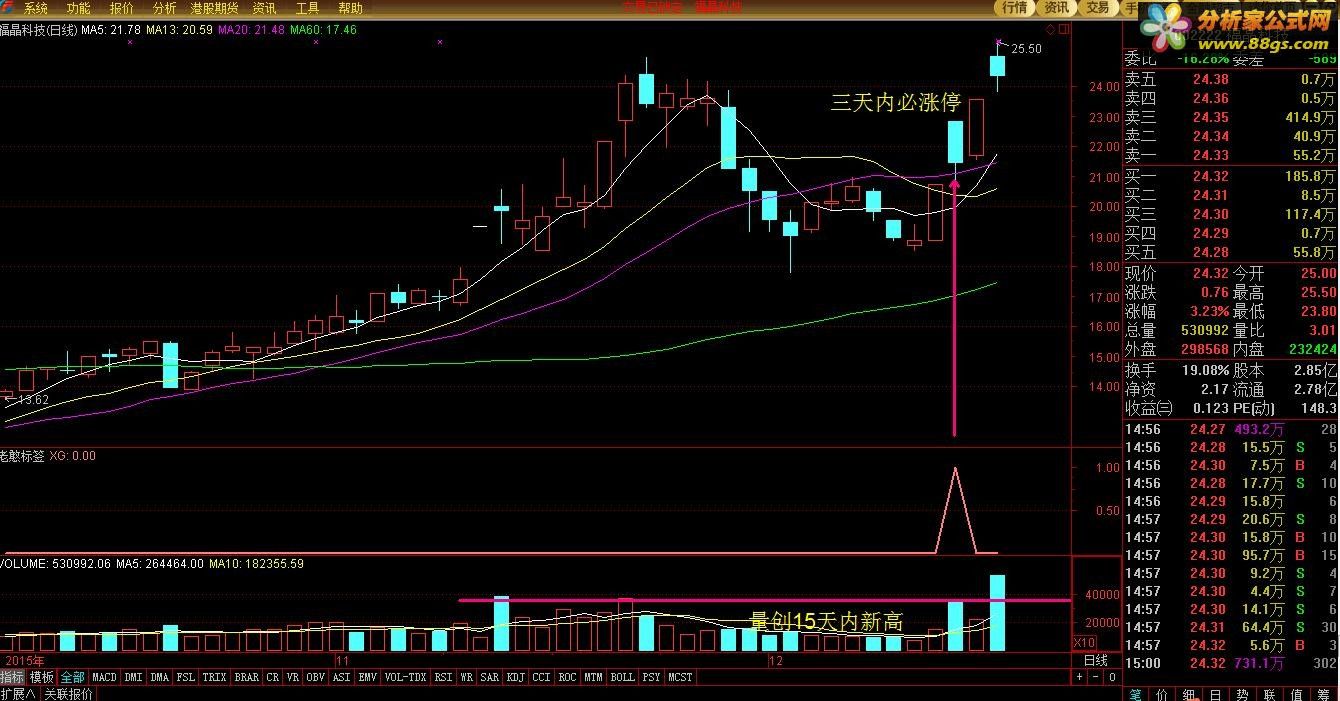1340x701 pixels.
Task: Switch to the MCST indicator
Action: click(x=681, y=677)
